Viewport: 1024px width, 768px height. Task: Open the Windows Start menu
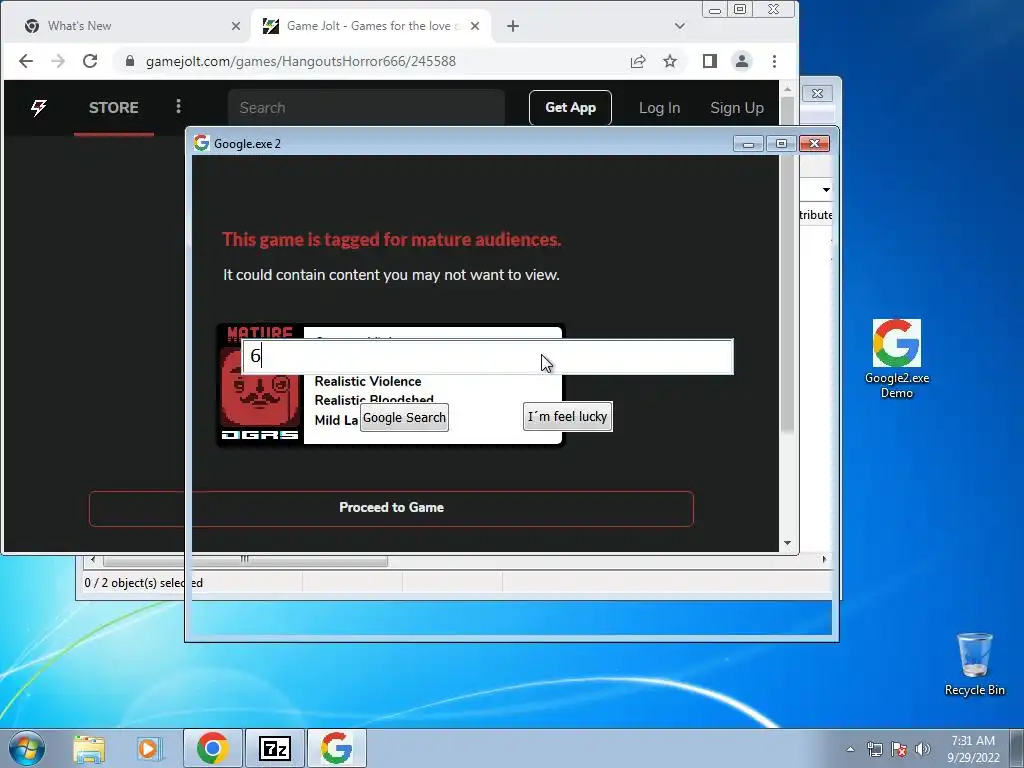[26, 748]
